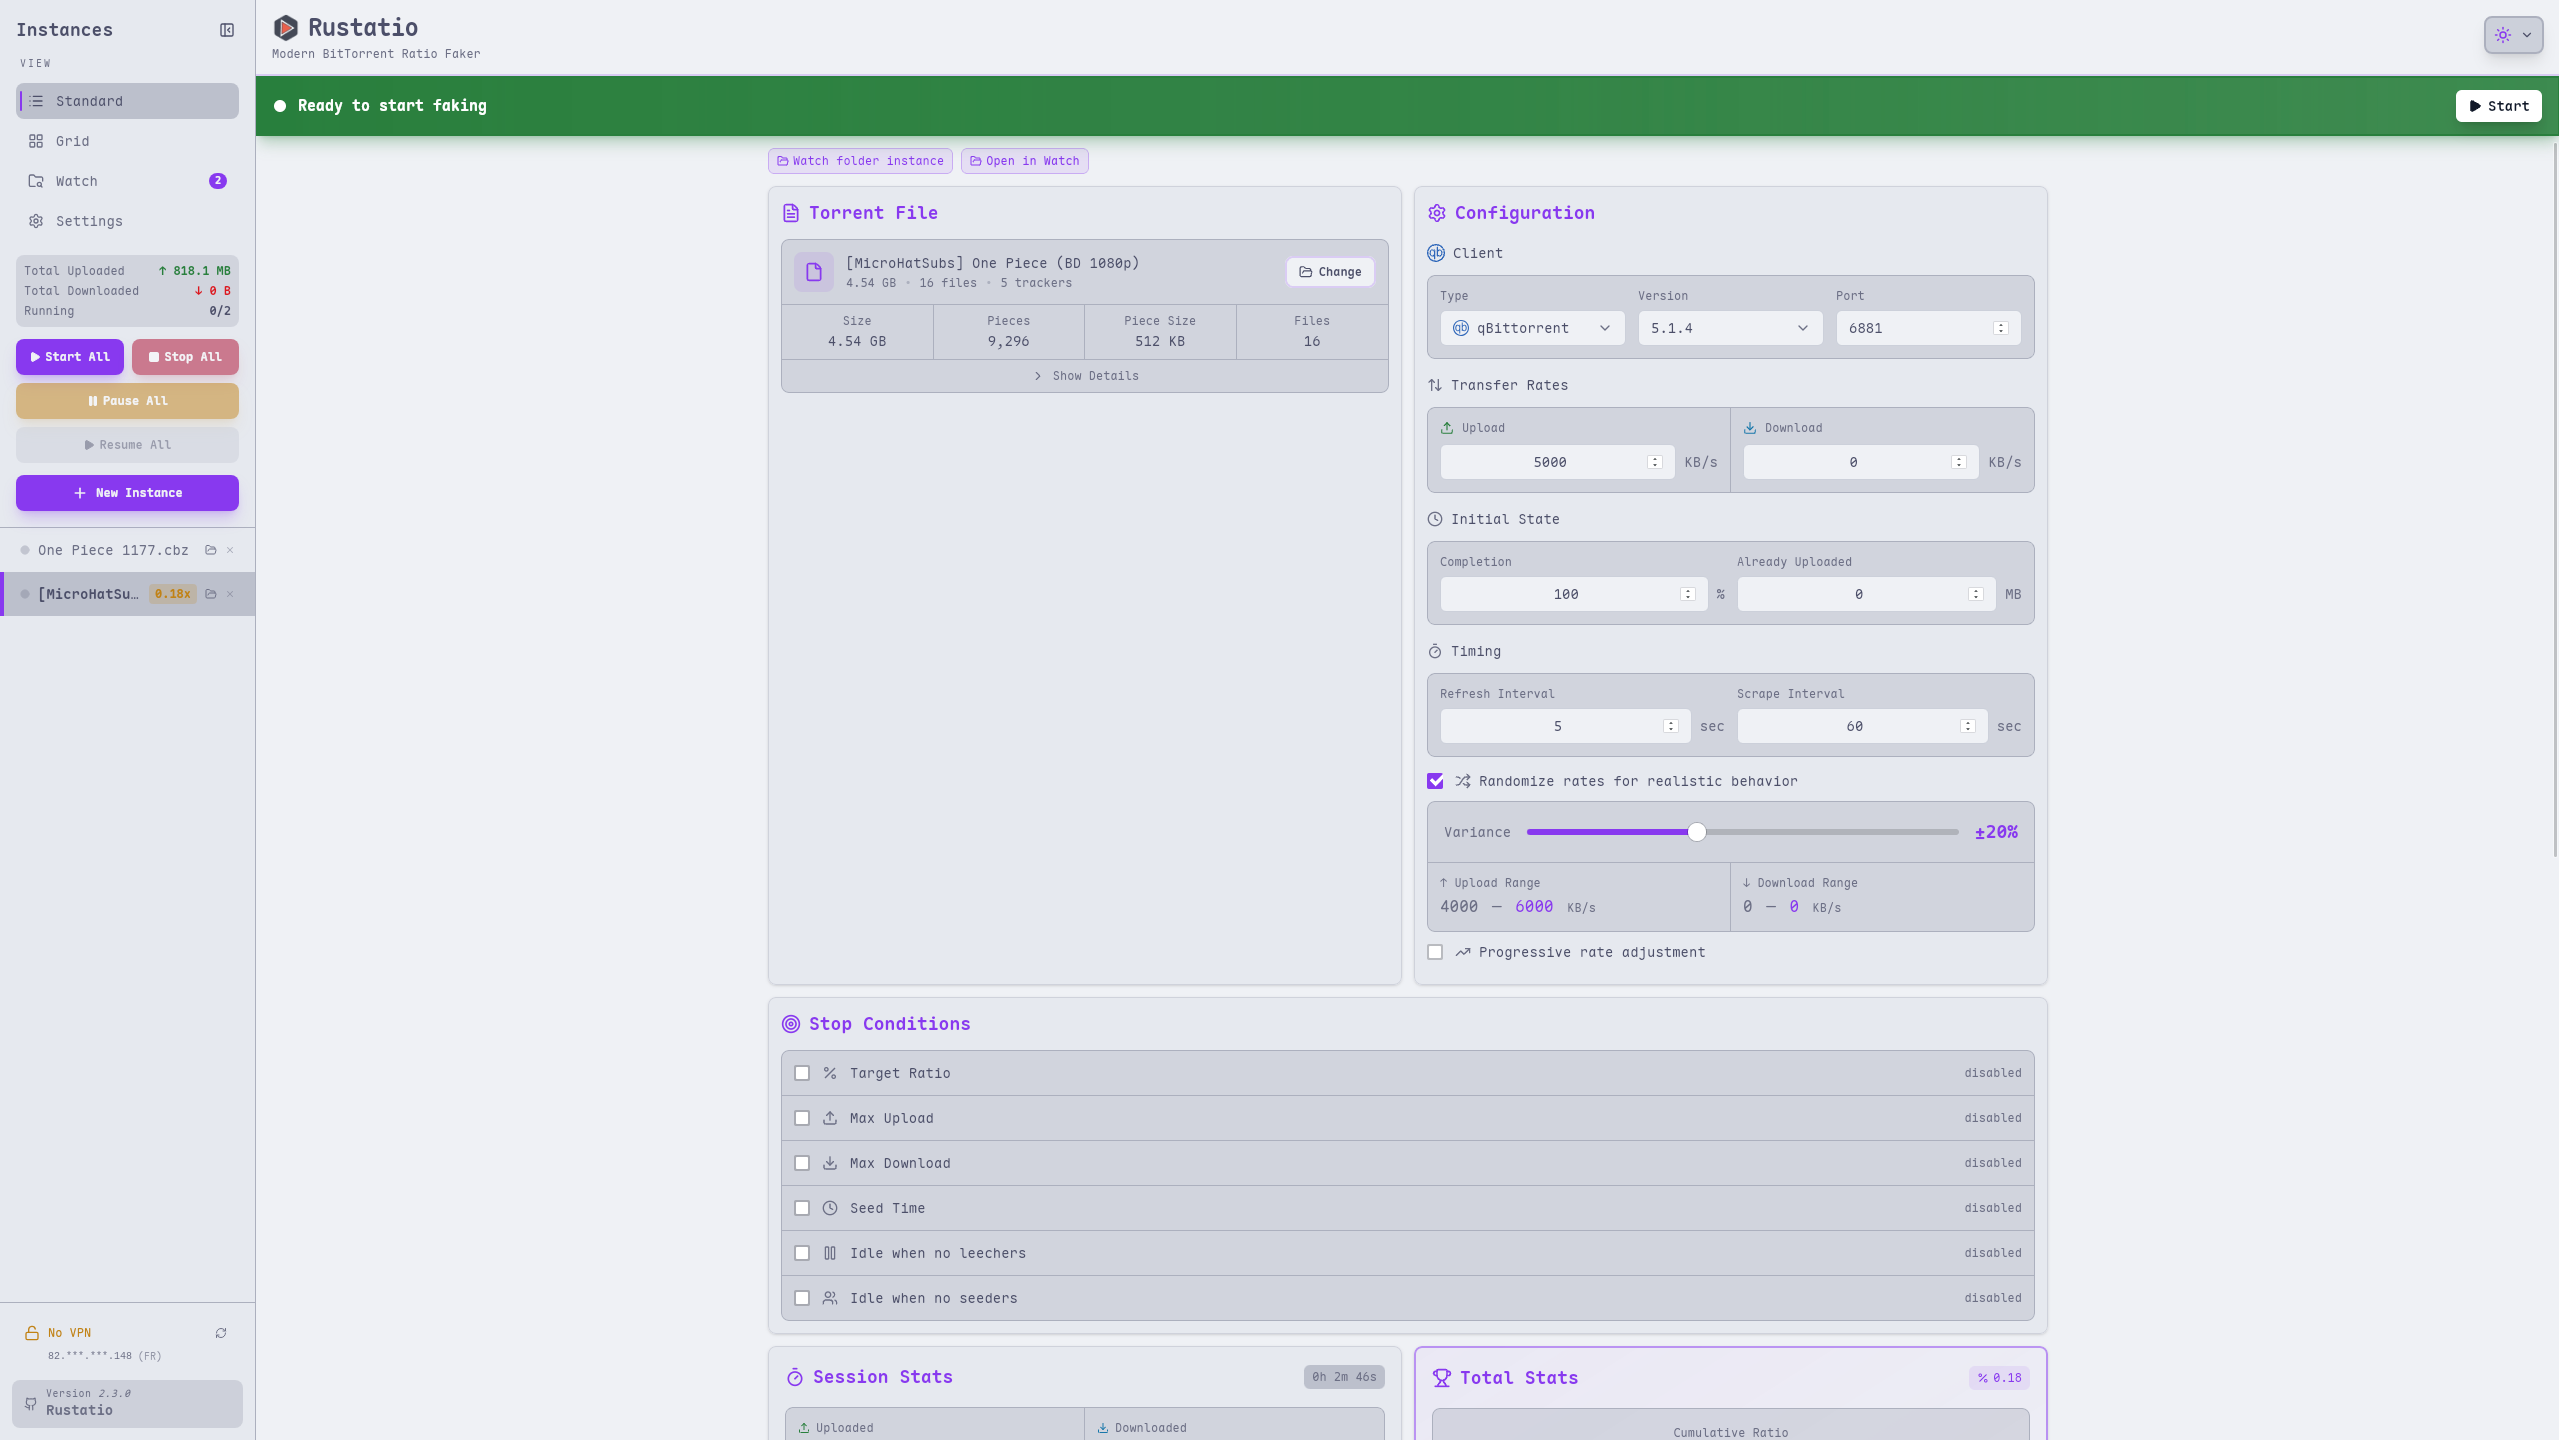2559x1440 pixels.
Task: Remove the One Piece 1177.cbz instance
Action: coord(229,549)
